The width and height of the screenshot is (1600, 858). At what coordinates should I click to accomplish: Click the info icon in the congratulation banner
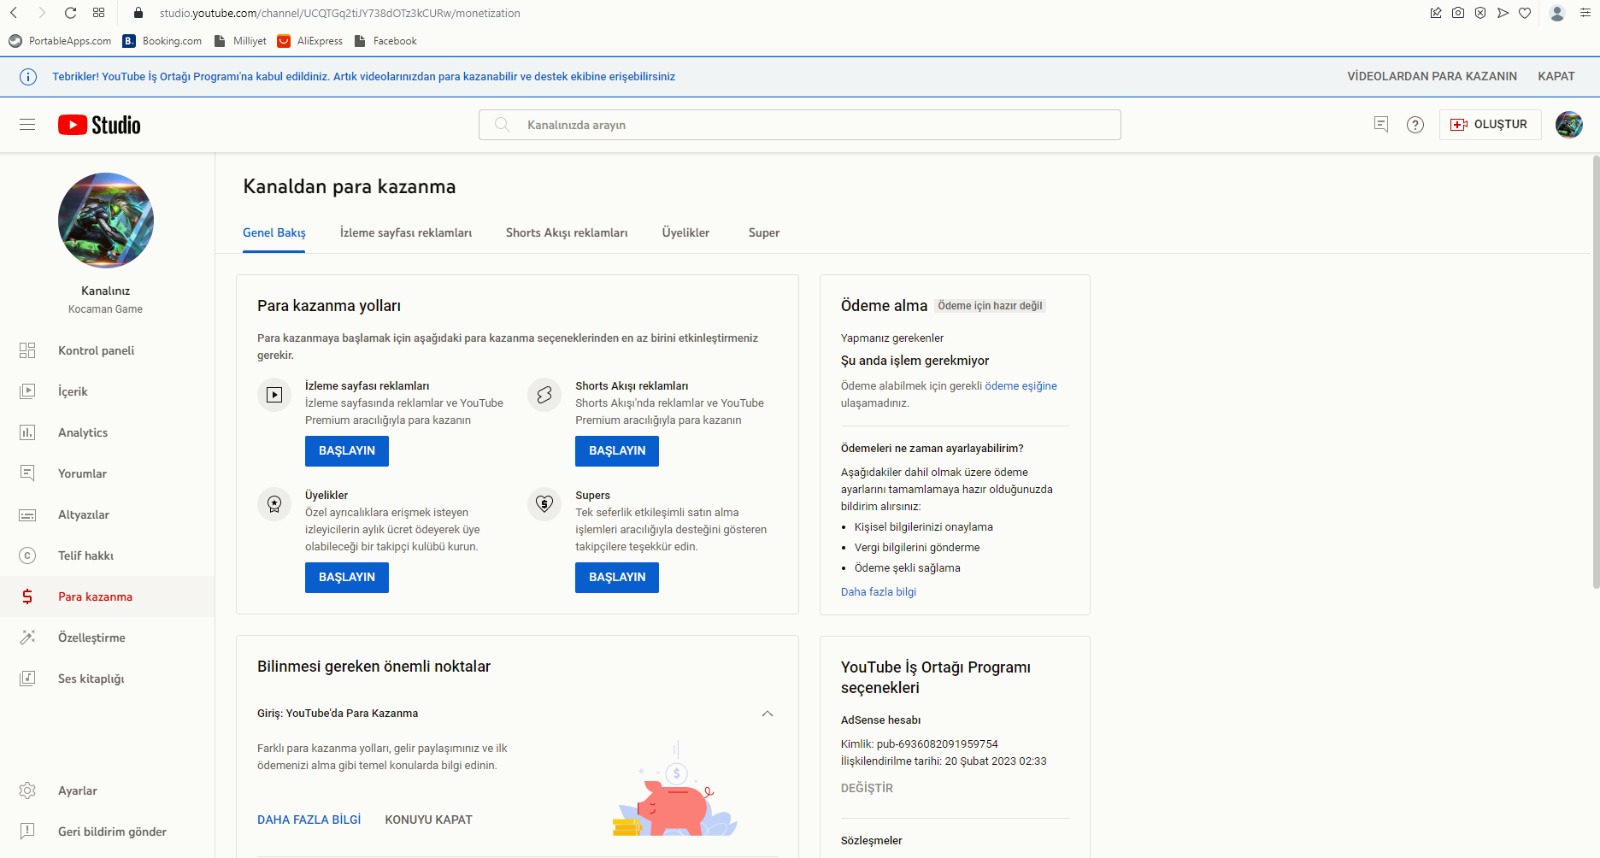pos(28,77)
